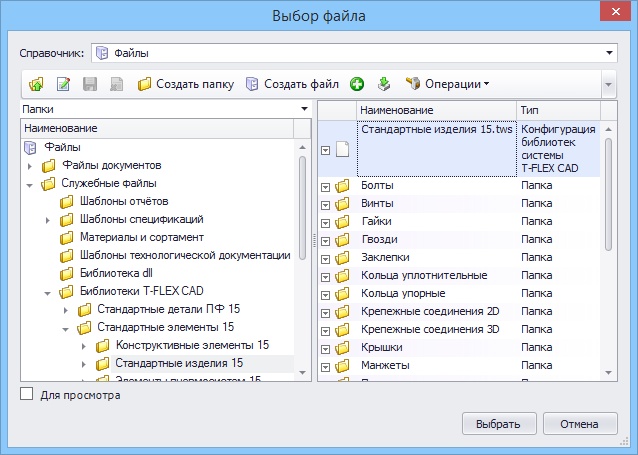Click the Выбрать button
The width and height of the screenshot is (638, 455).
(x=499, y=424)
